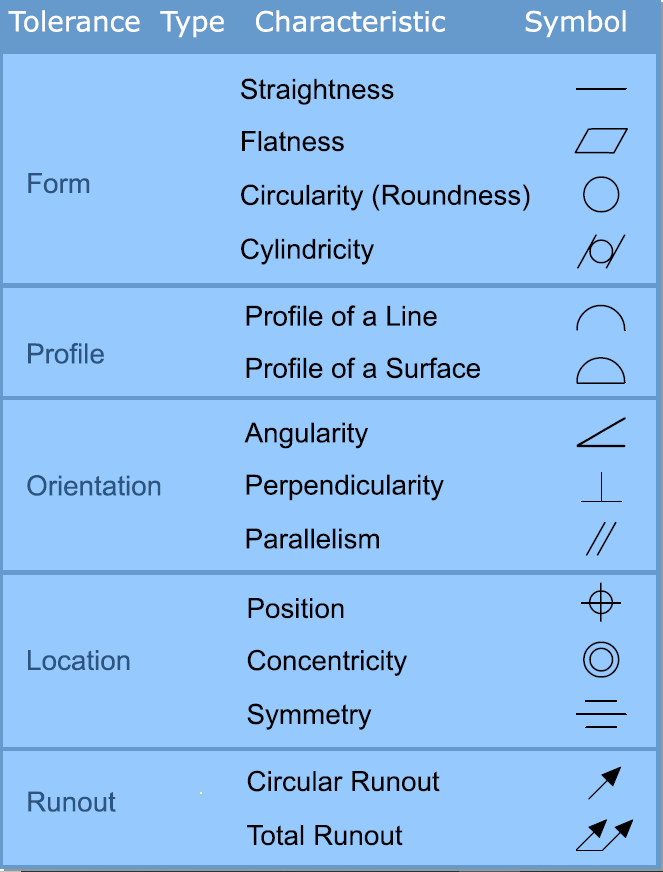This screenshot has width=663, height=872.
Task: Select the Orientation tolerance type label
Action: click(94, 486)
